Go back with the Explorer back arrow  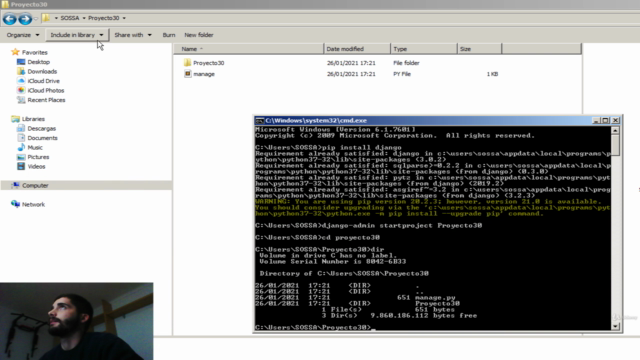point(9,19)
